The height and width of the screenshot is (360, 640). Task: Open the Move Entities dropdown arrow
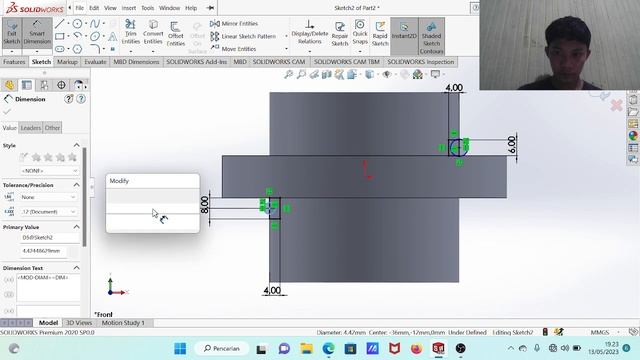286,49
